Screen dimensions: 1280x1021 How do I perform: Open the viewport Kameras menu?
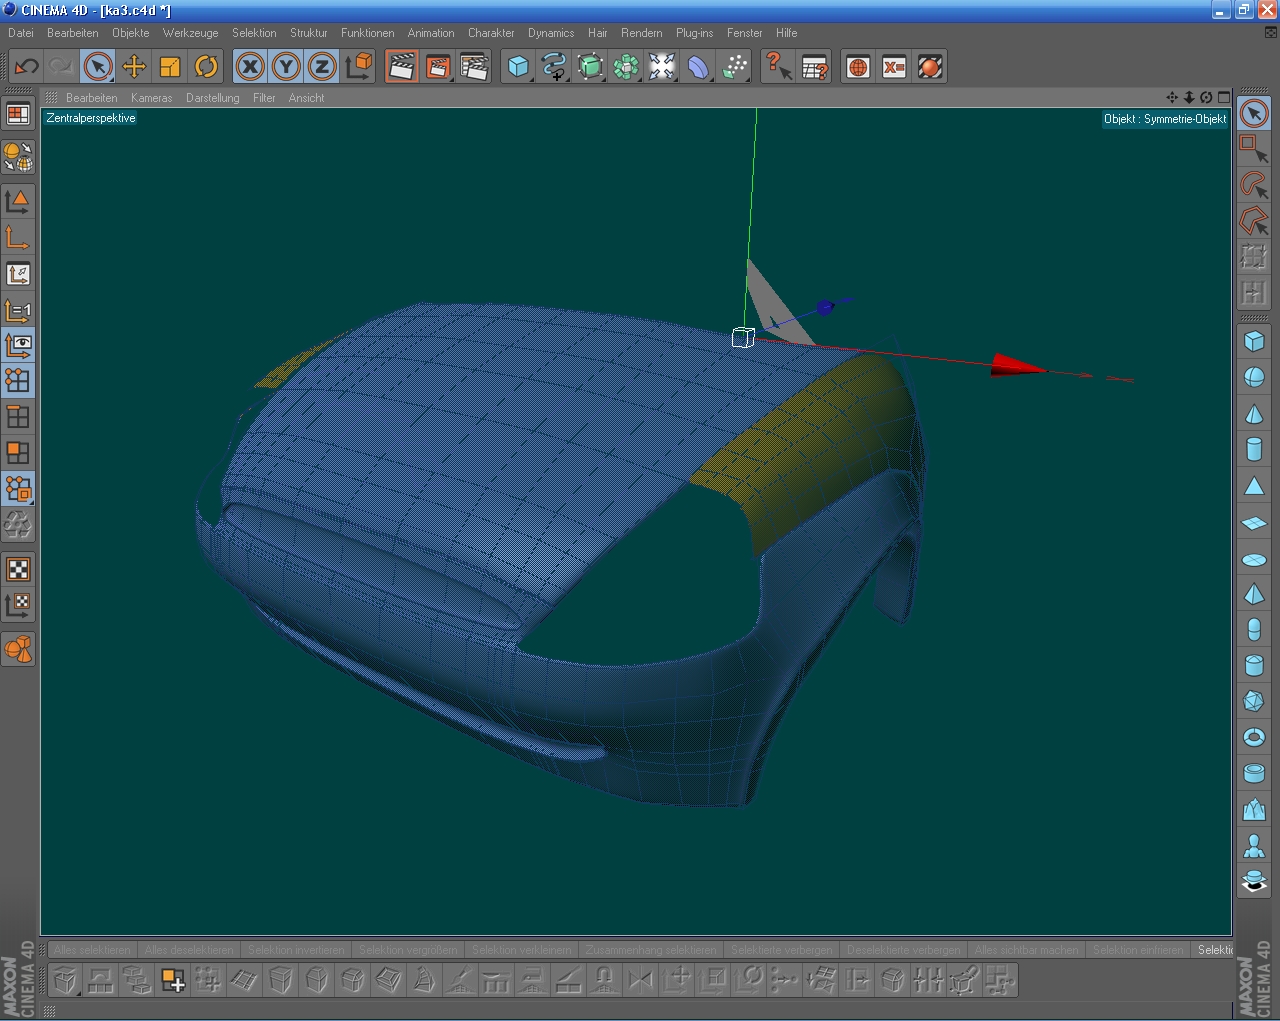[151, 98]
